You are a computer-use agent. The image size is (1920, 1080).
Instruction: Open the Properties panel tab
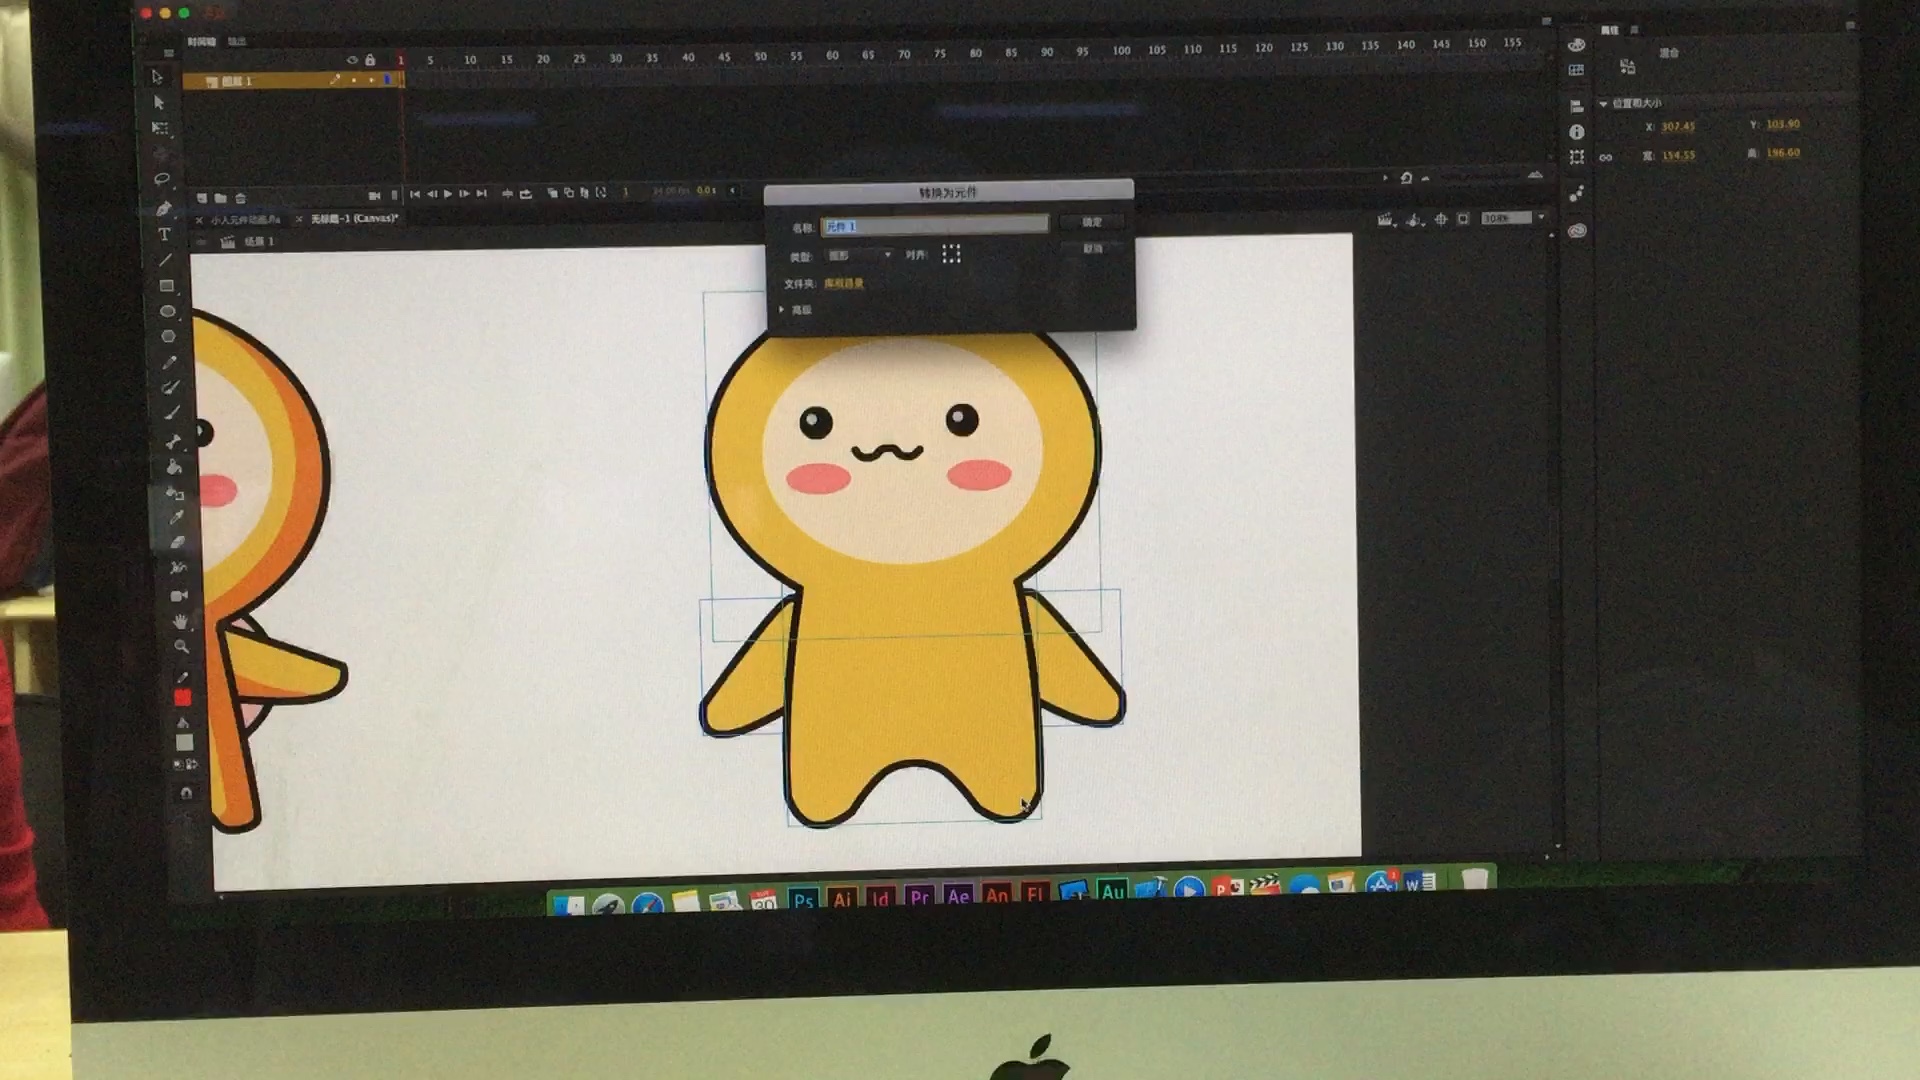coord(1609,30)
